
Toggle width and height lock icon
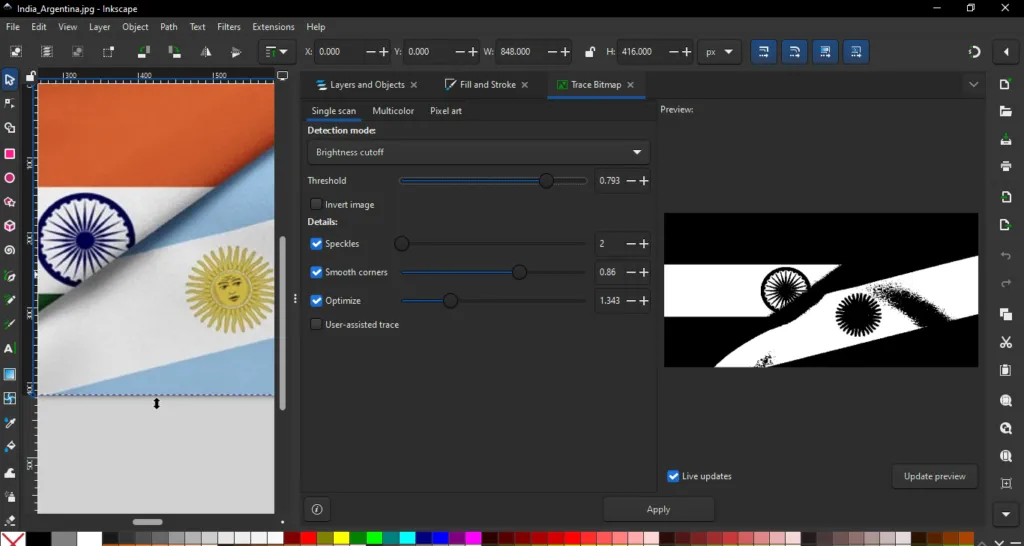pyautogui.click(x=590, y=52)
